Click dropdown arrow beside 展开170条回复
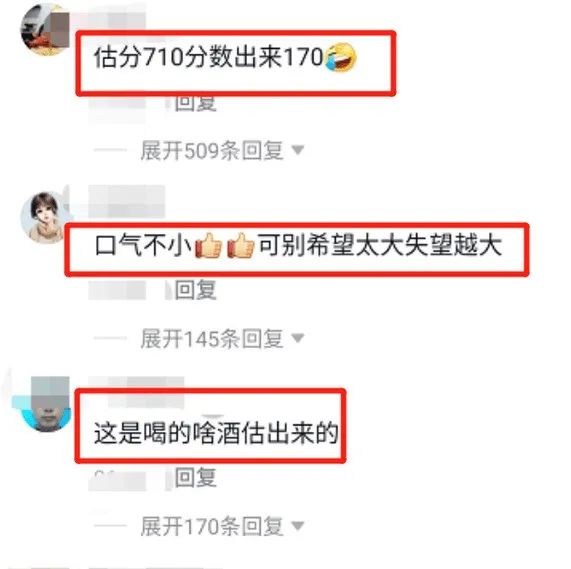The height and width of the screenshot is (569, 571). 298,526
